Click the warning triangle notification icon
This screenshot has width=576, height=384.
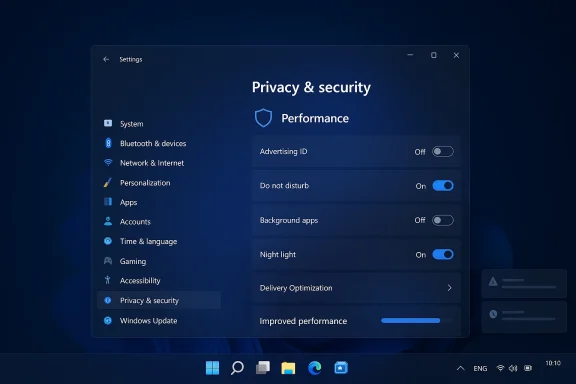[493, 282]
